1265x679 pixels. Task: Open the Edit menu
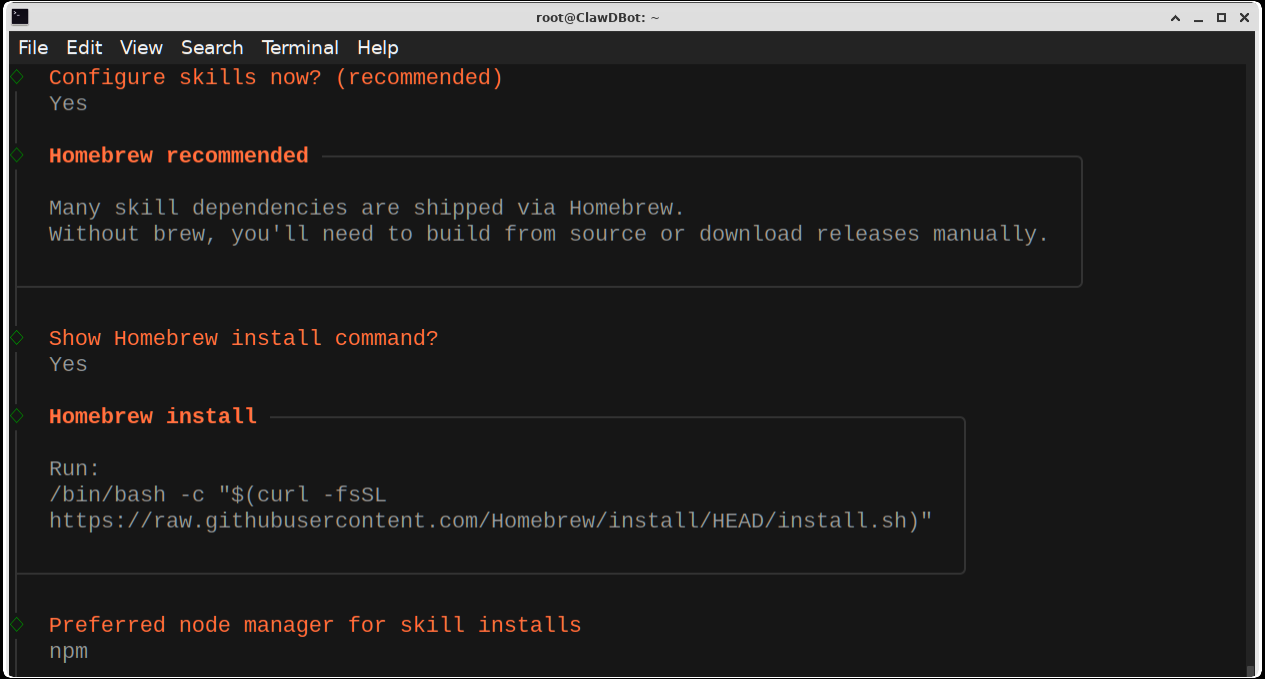[x=84, y=47]
